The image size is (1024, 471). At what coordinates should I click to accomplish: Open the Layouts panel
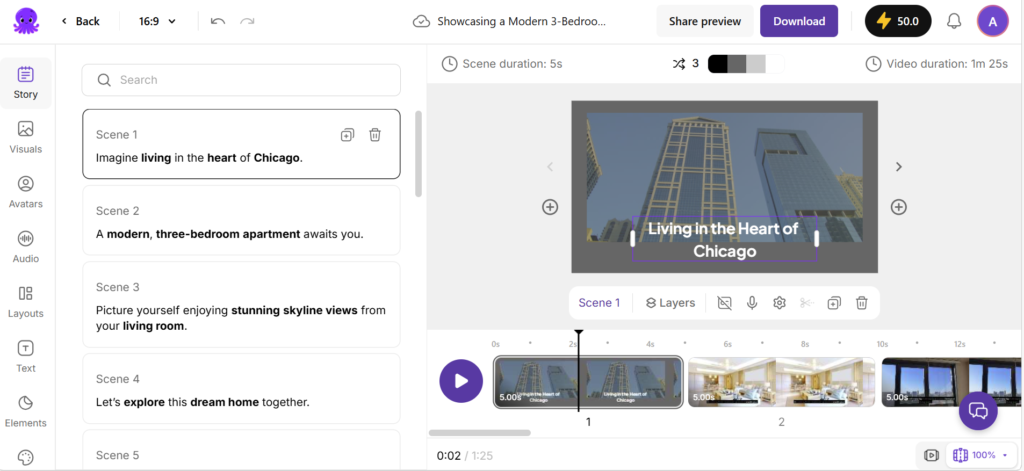tap(26, 301)
